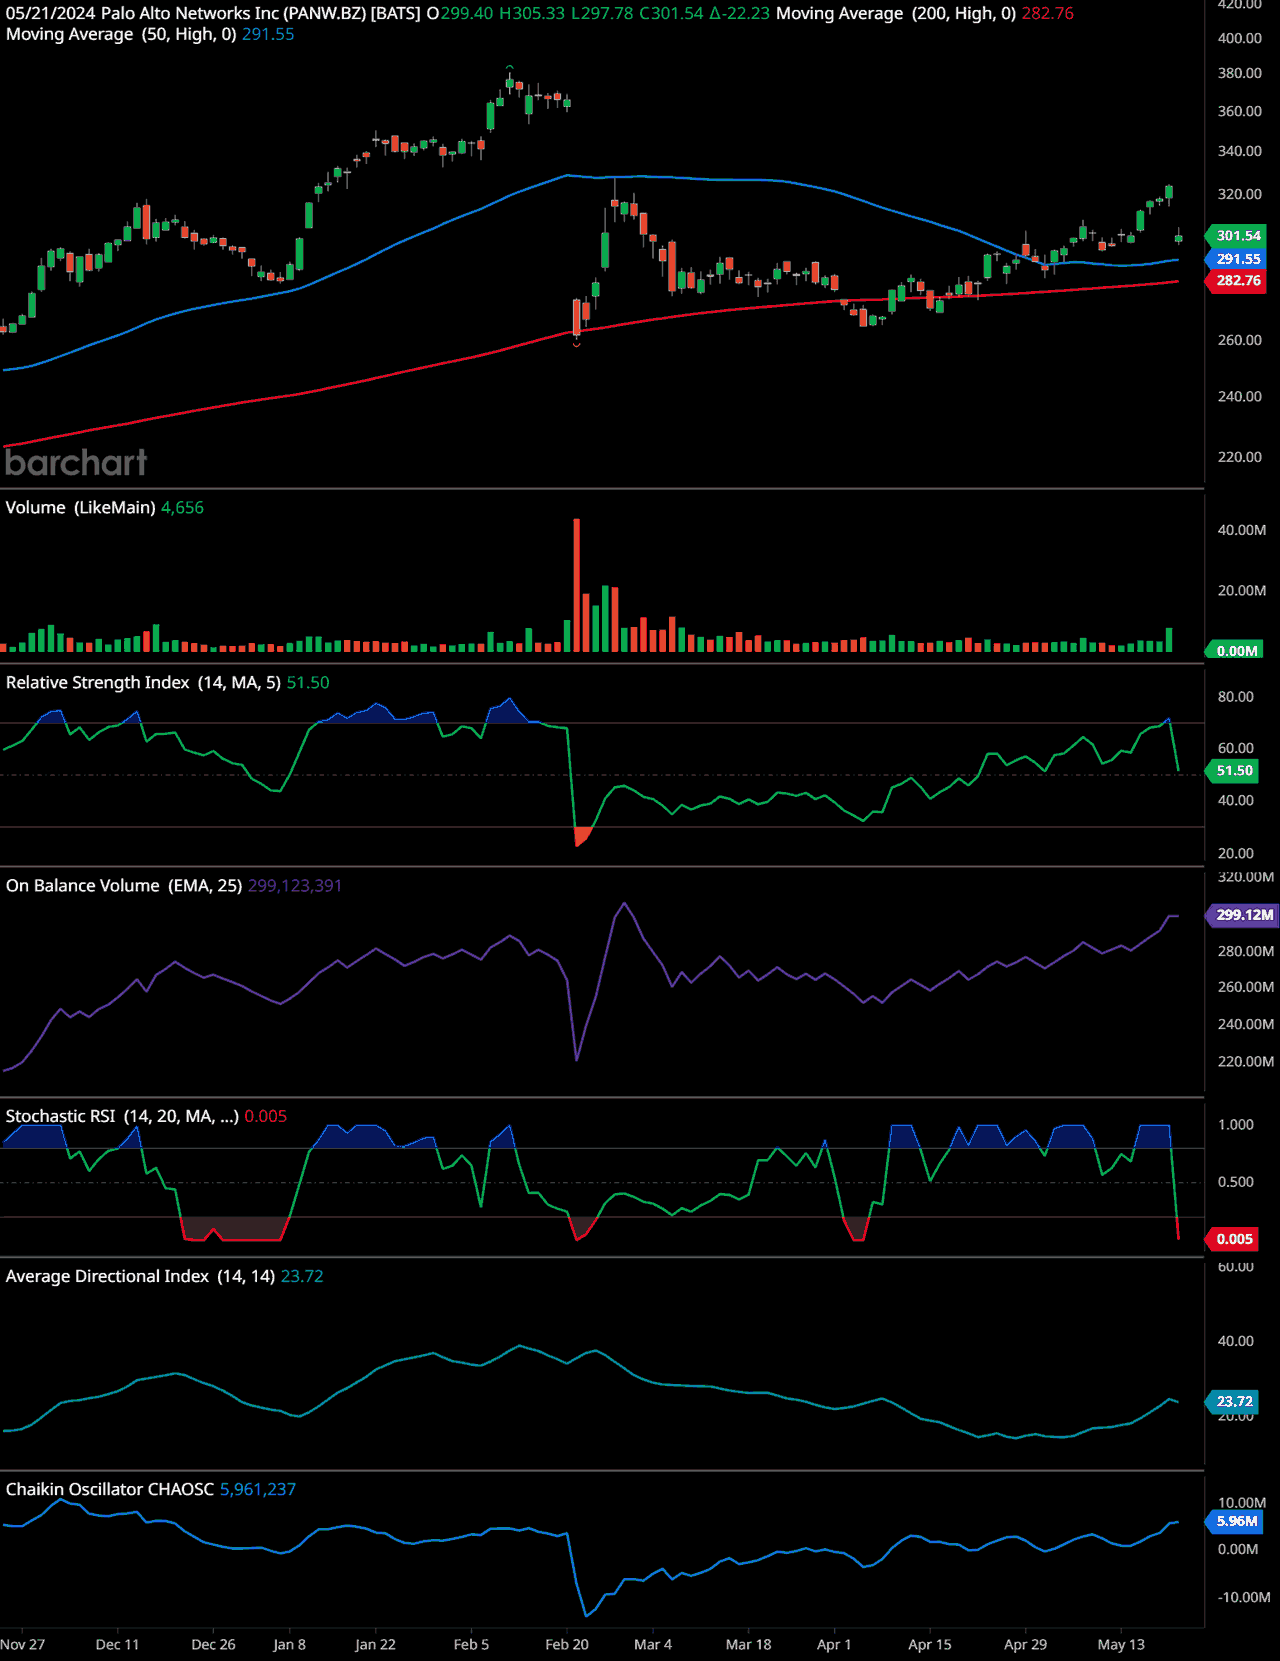Image resolution: width=1280 pixels, height=1661 pixels.
Task: Click the Nov 27 date axis label
Action: [x=23, y=1645]
